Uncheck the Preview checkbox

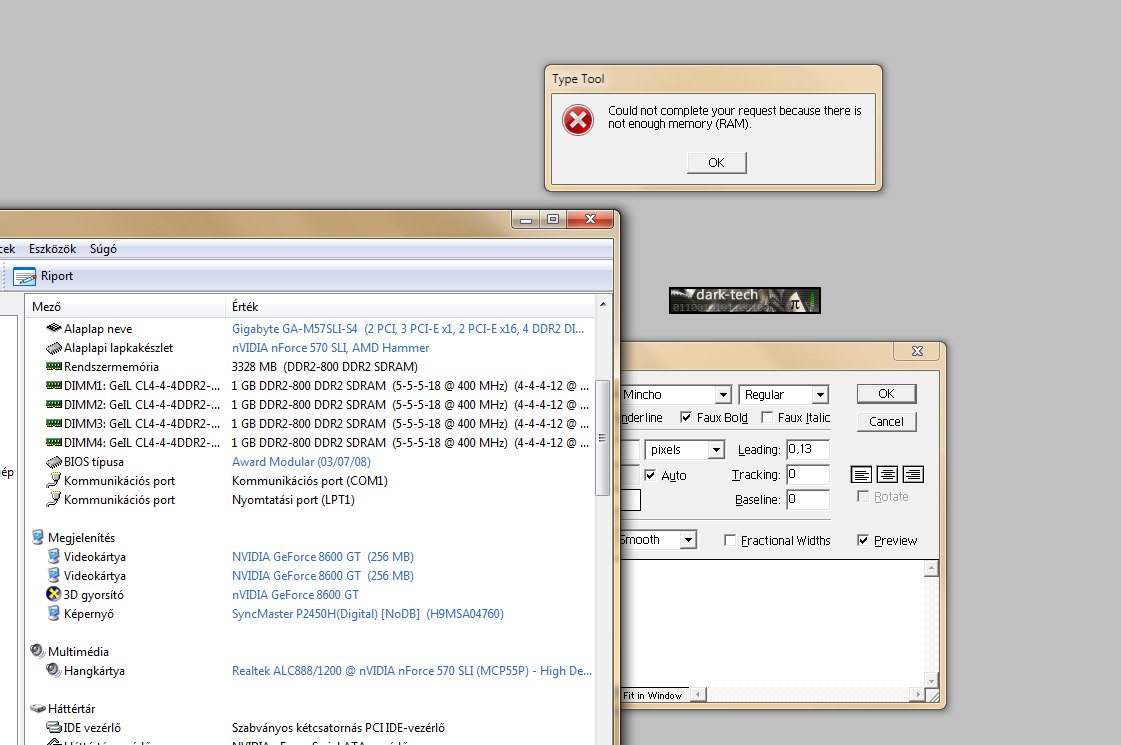(864, 540)
